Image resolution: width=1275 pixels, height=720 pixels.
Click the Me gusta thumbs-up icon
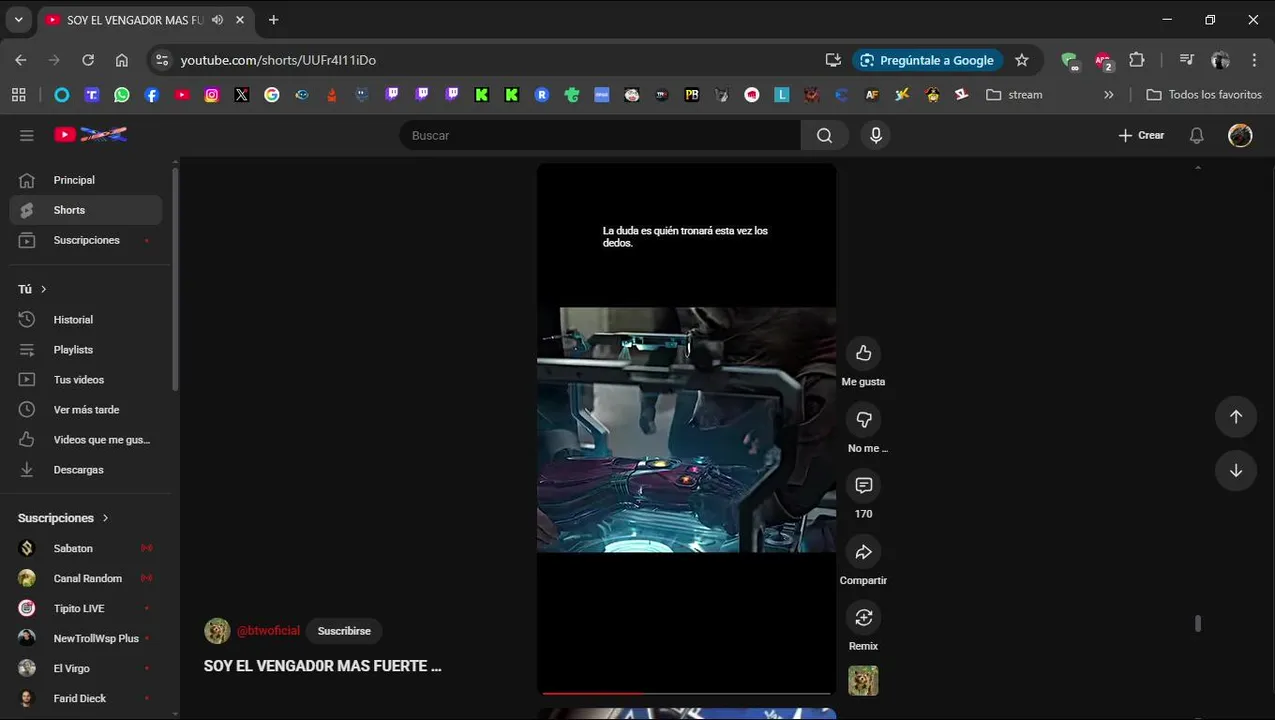[863, 353]
